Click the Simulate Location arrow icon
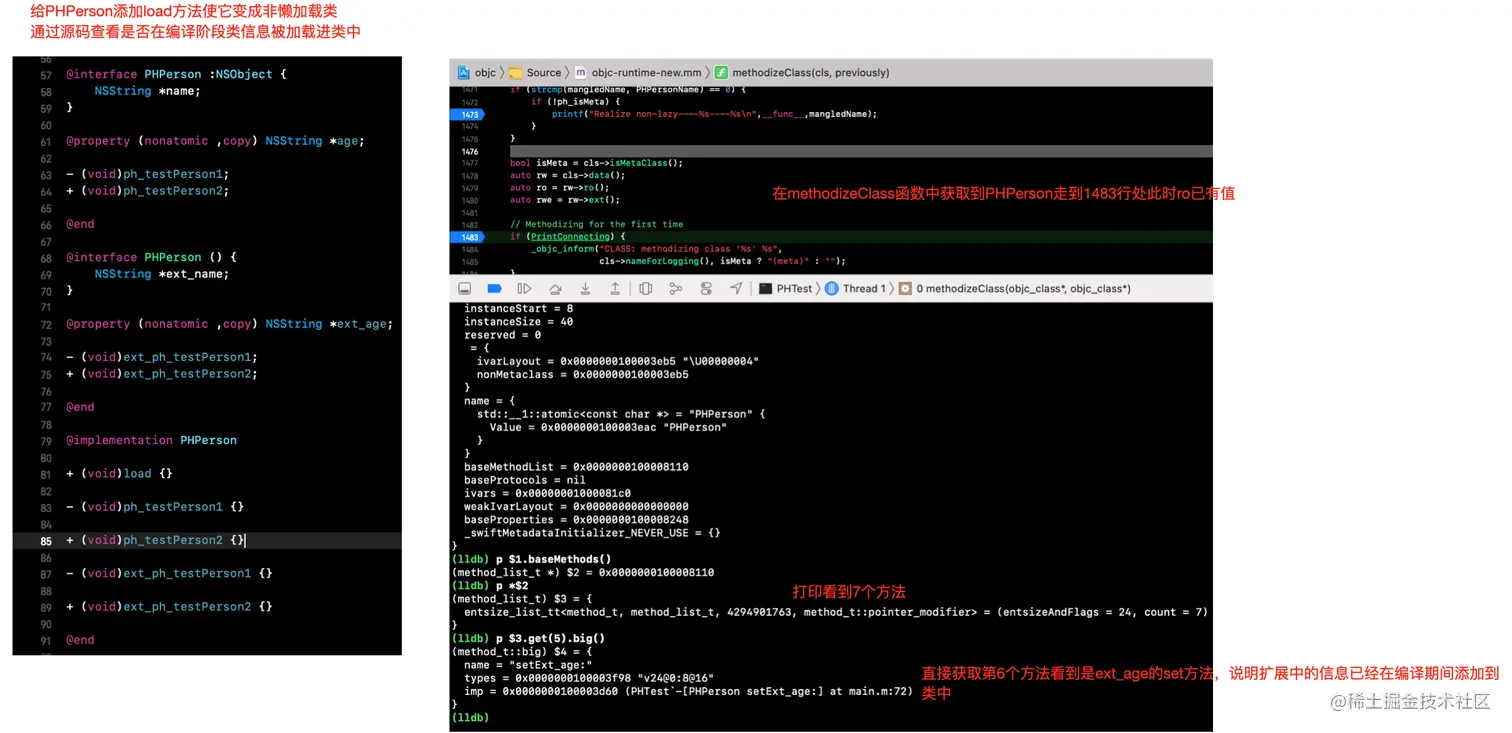 pos(736,288)
